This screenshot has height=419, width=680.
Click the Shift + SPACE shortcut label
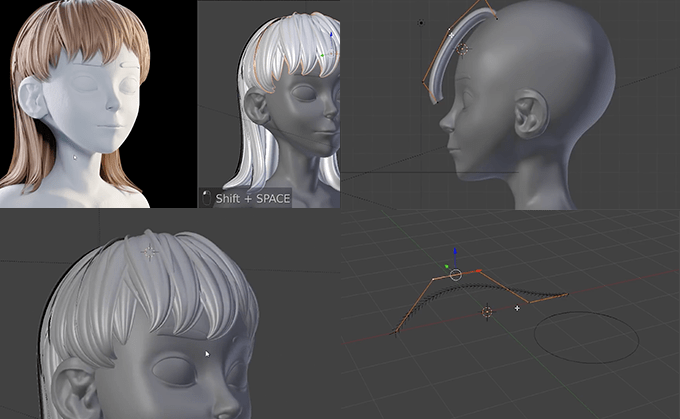coord(253,199)
